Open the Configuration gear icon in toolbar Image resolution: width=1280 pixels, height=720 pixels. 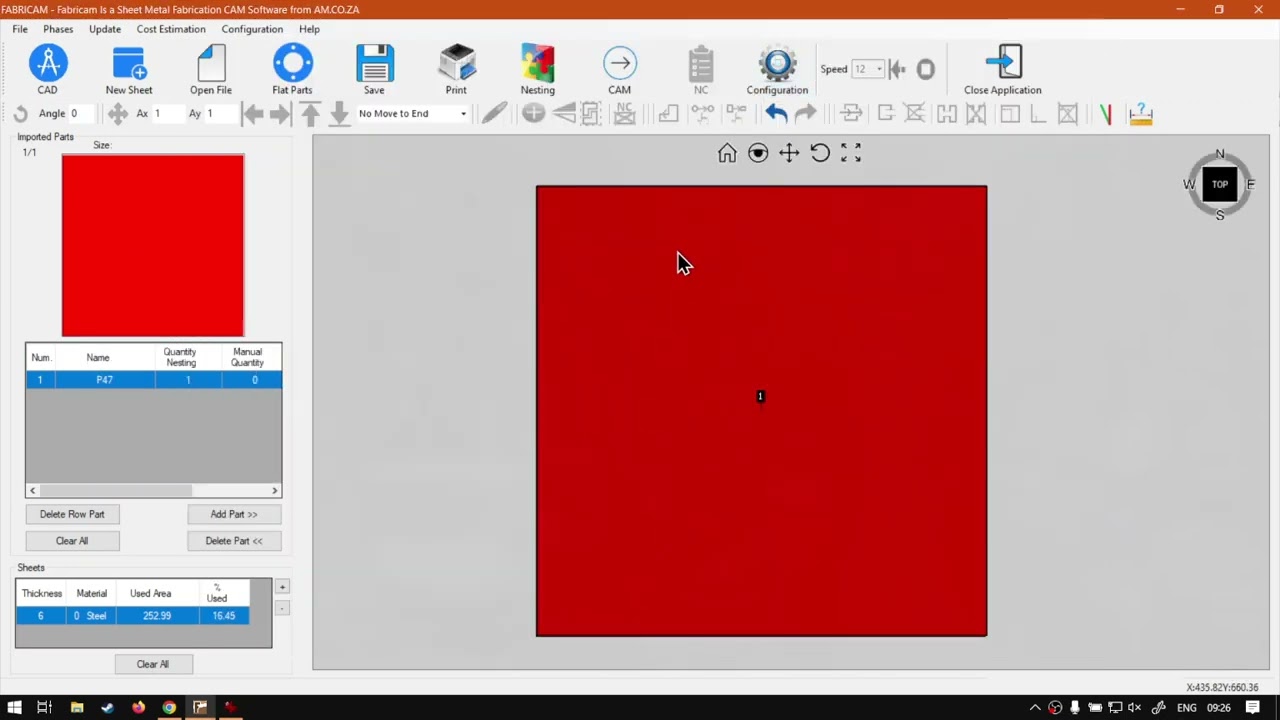(x=777, y=64)
